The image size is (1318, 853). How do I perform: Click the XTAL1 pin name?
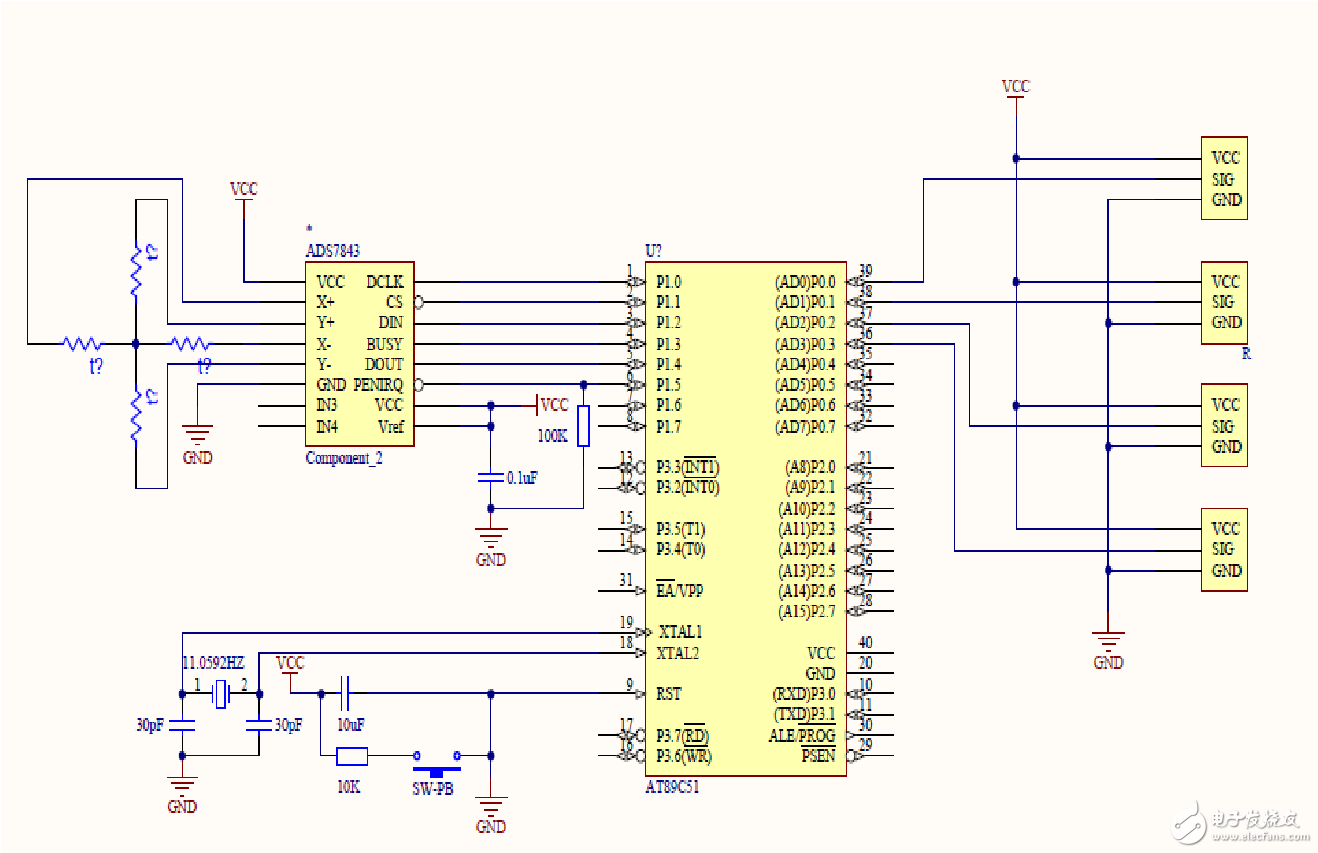click(x=680, y=632)
